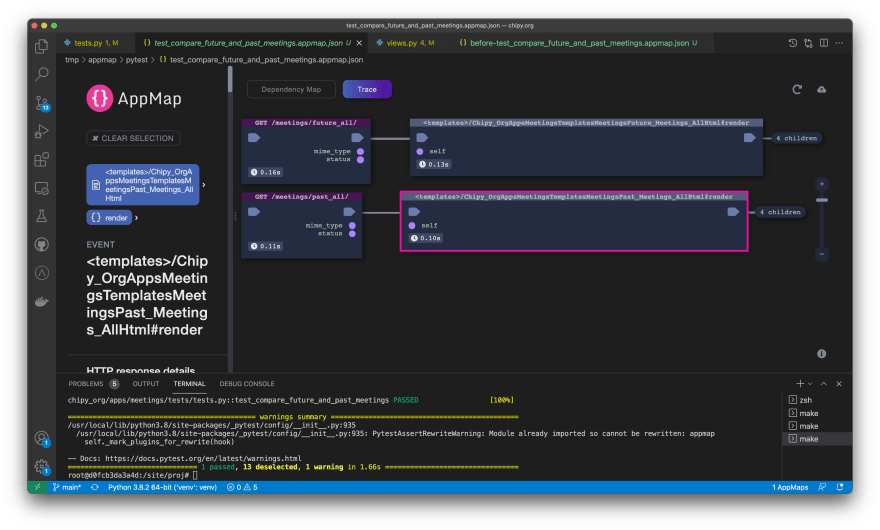Zoom out on the trace diagram
Image resolution: width=880 pixels, height=530 pixels.
click(822, 254)
